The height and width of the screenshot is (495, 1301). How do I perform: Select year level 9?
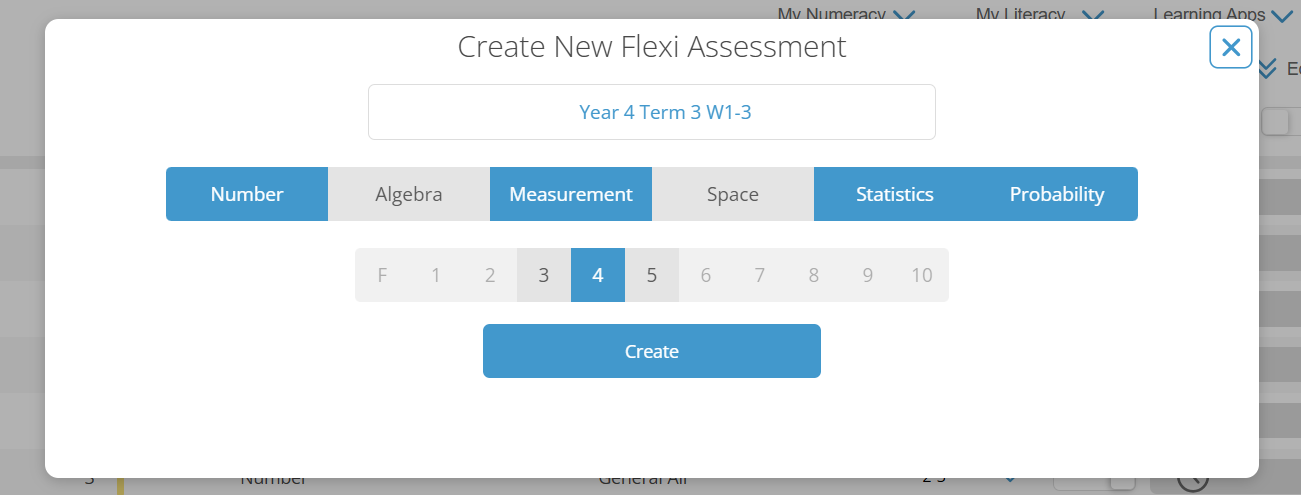pyautogui.click(x=868, y=275)
